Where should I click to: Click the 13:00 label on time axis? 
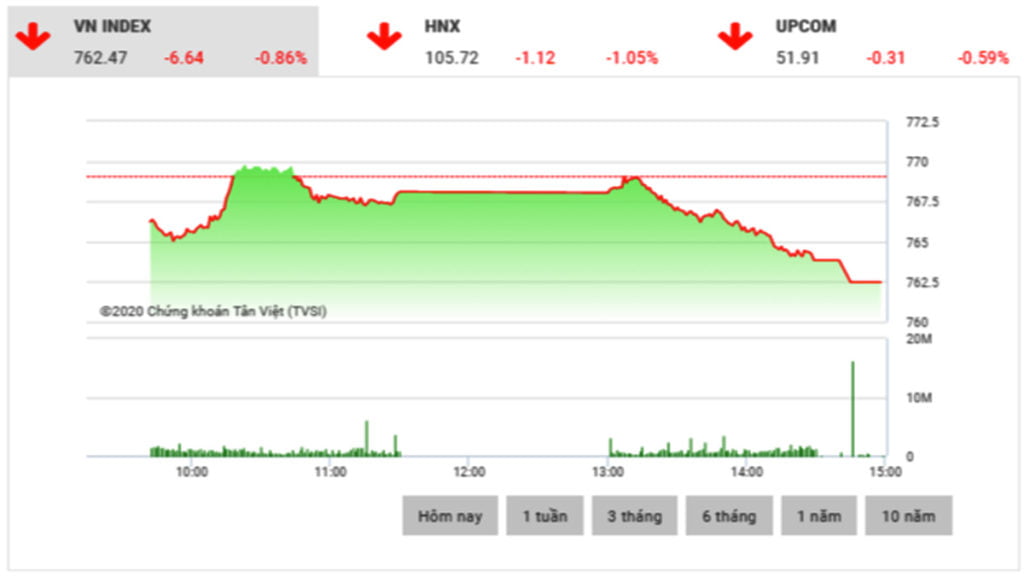click(x=608, y=472)
